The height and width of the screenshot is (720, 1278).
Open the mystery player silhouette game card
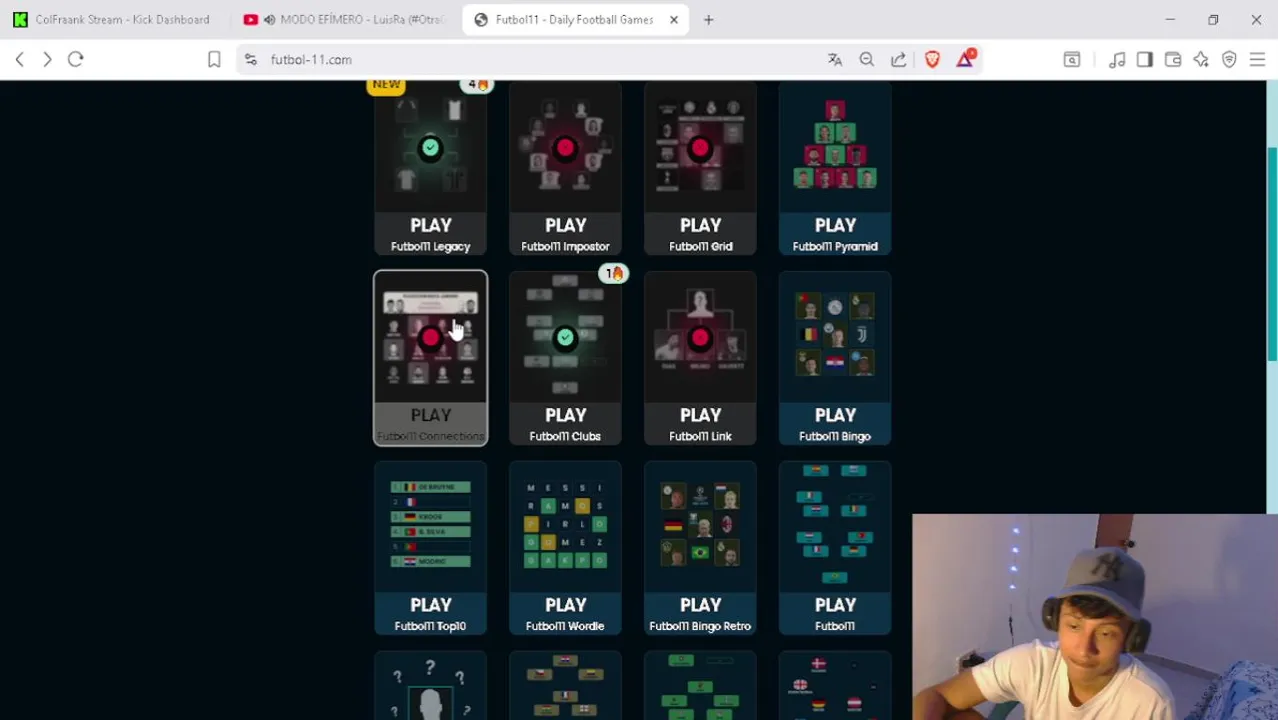431,686
